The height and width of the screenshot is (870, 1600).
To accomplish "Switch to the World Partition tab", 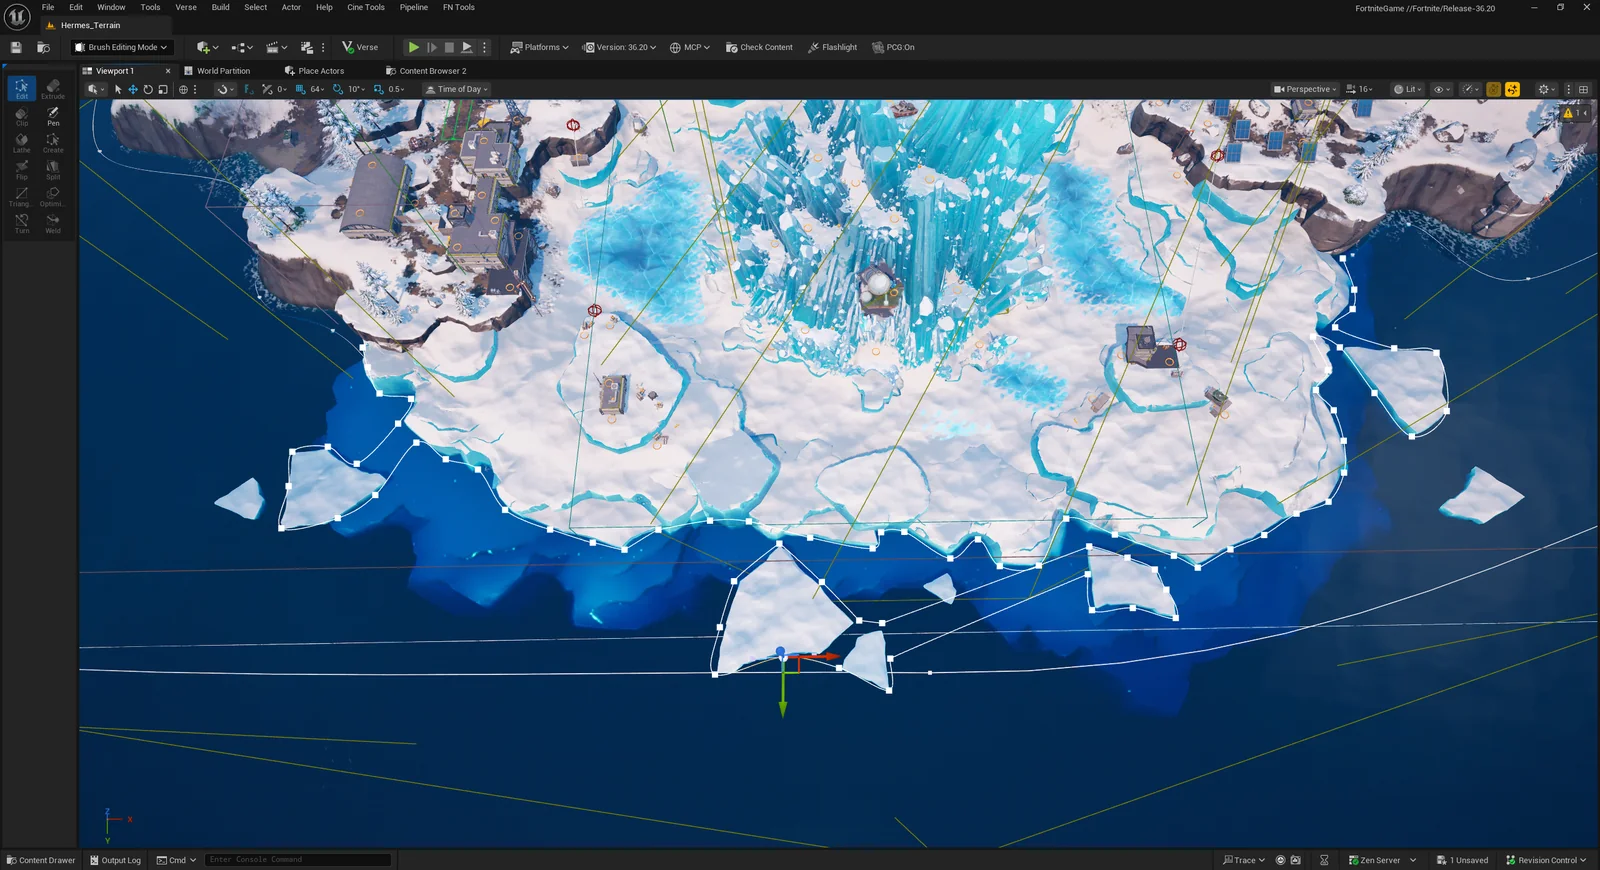I will [217, 71].
